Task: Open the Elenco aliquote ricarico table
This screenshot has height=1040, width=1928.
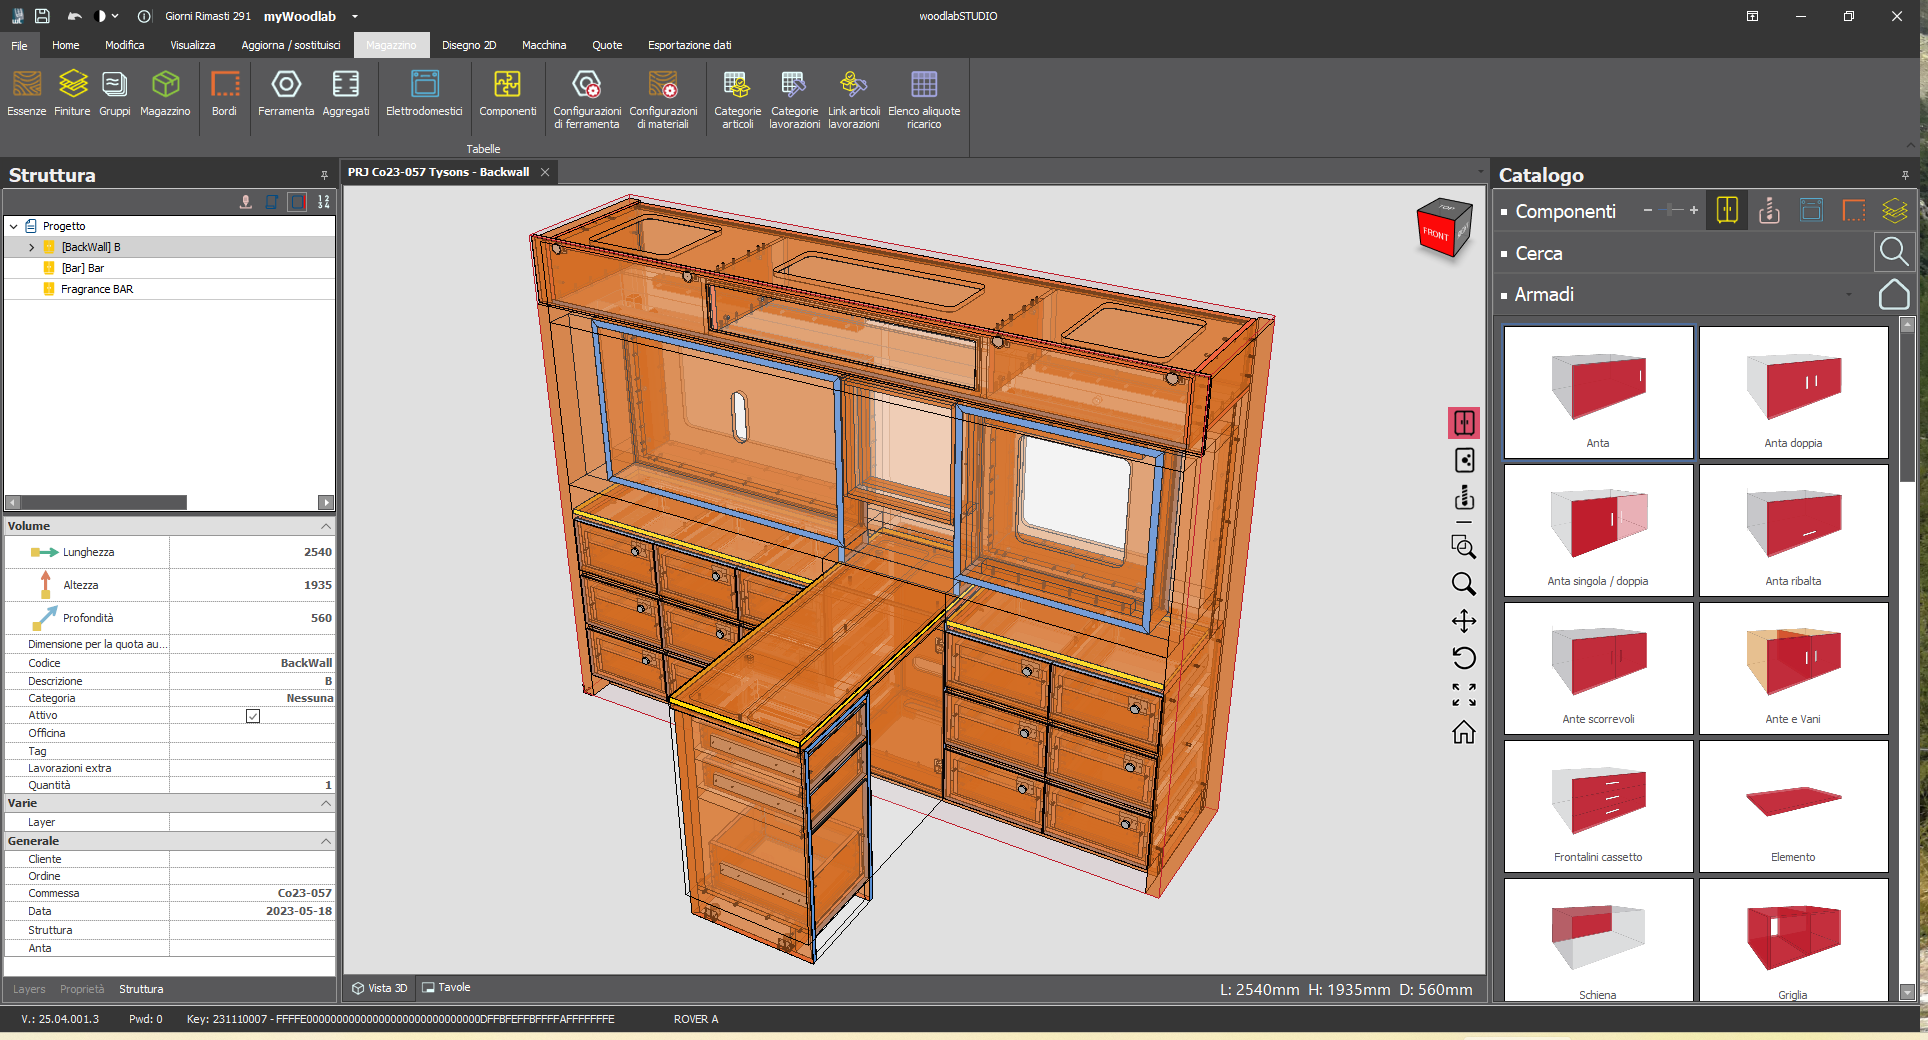Action: point(923,98)
